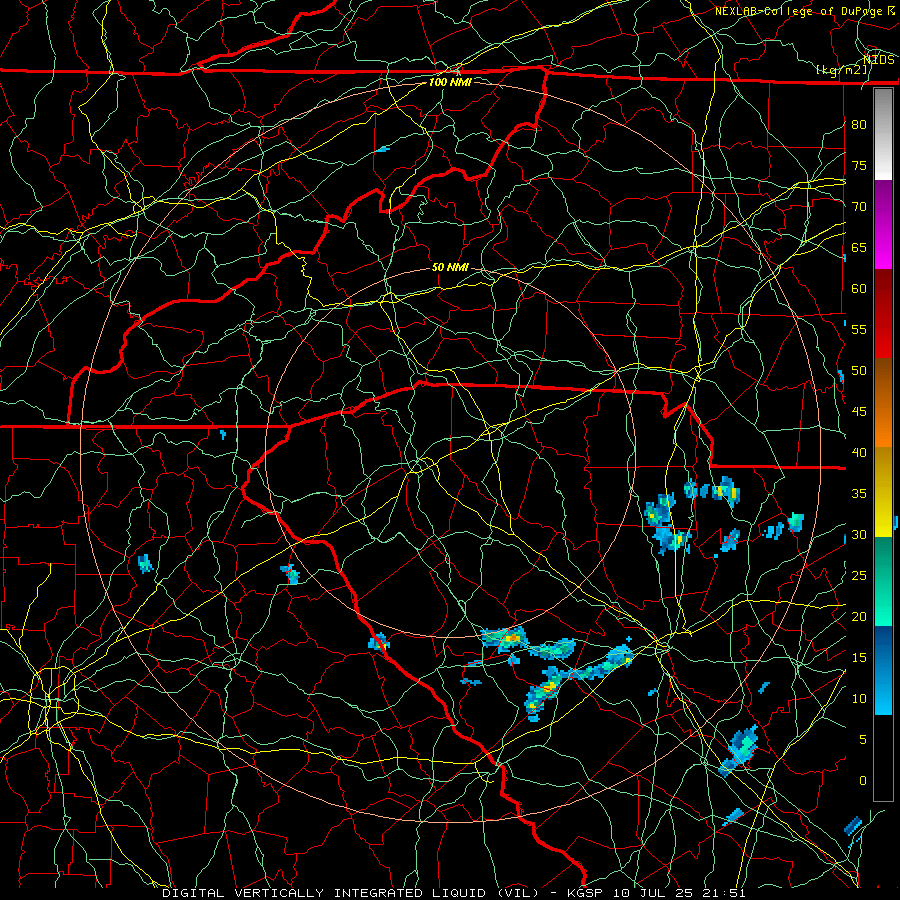This screenshot has height=900, width=900.
Task: Select the gray-white top band of the color scale
Action: point(883,134)
